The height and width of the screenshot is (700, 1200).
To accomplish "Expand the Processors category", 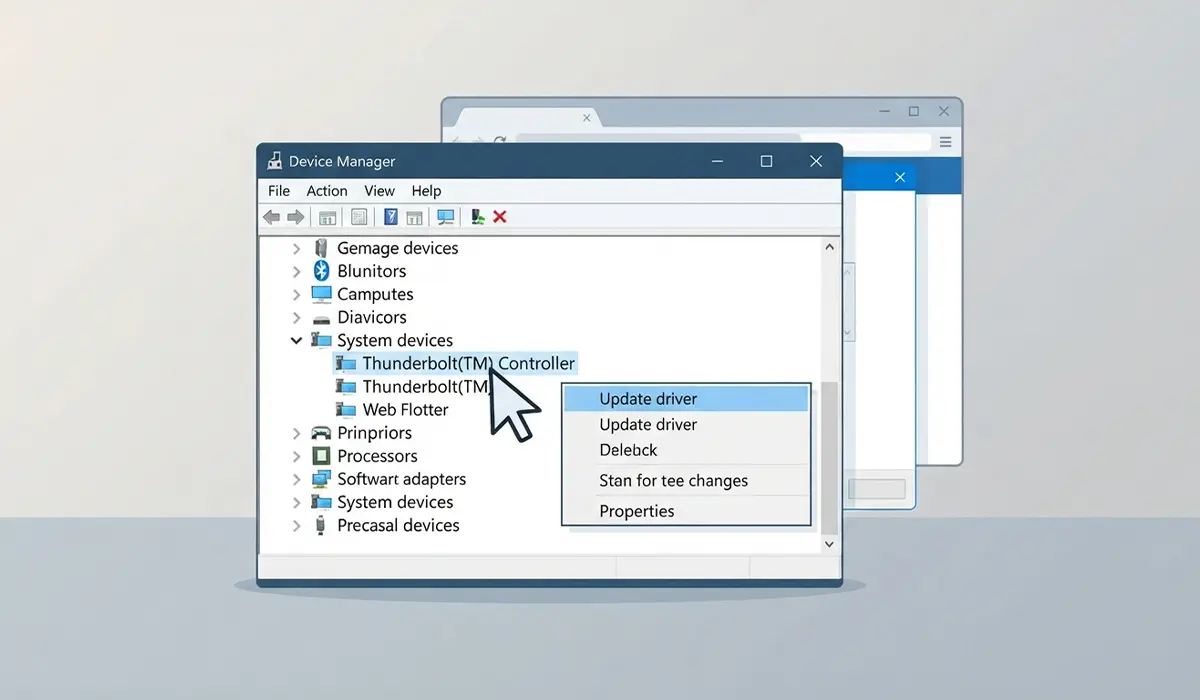I will [x=297, y=456].
